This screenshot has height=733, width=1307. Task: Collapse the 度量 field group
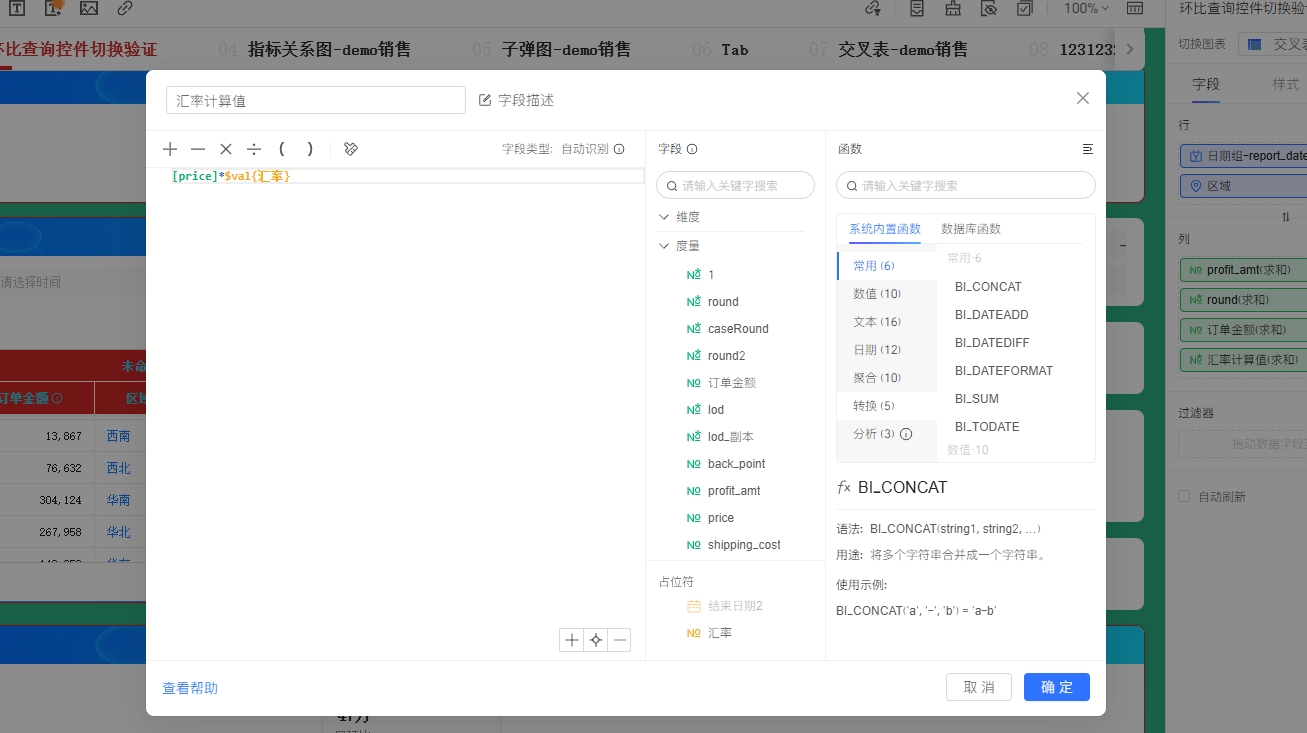[x=665, y=245]
